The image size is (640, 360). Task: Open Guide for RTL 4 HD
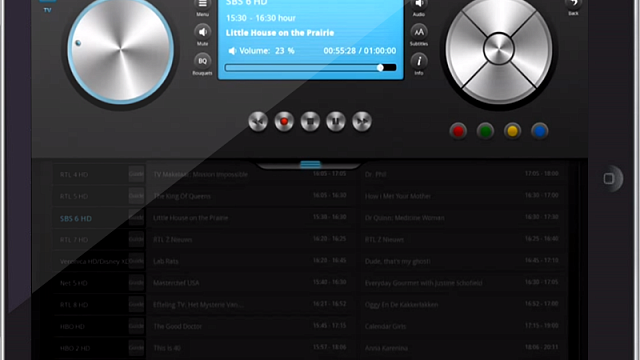click(x=136, y=174)
